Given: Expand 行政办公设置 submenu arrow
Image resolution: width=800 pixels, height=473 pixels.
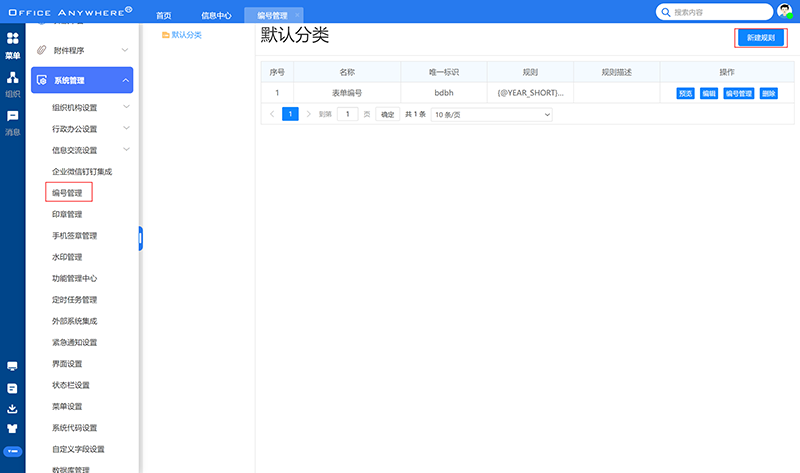Looking at the screenshot, I should coord(127,128).
